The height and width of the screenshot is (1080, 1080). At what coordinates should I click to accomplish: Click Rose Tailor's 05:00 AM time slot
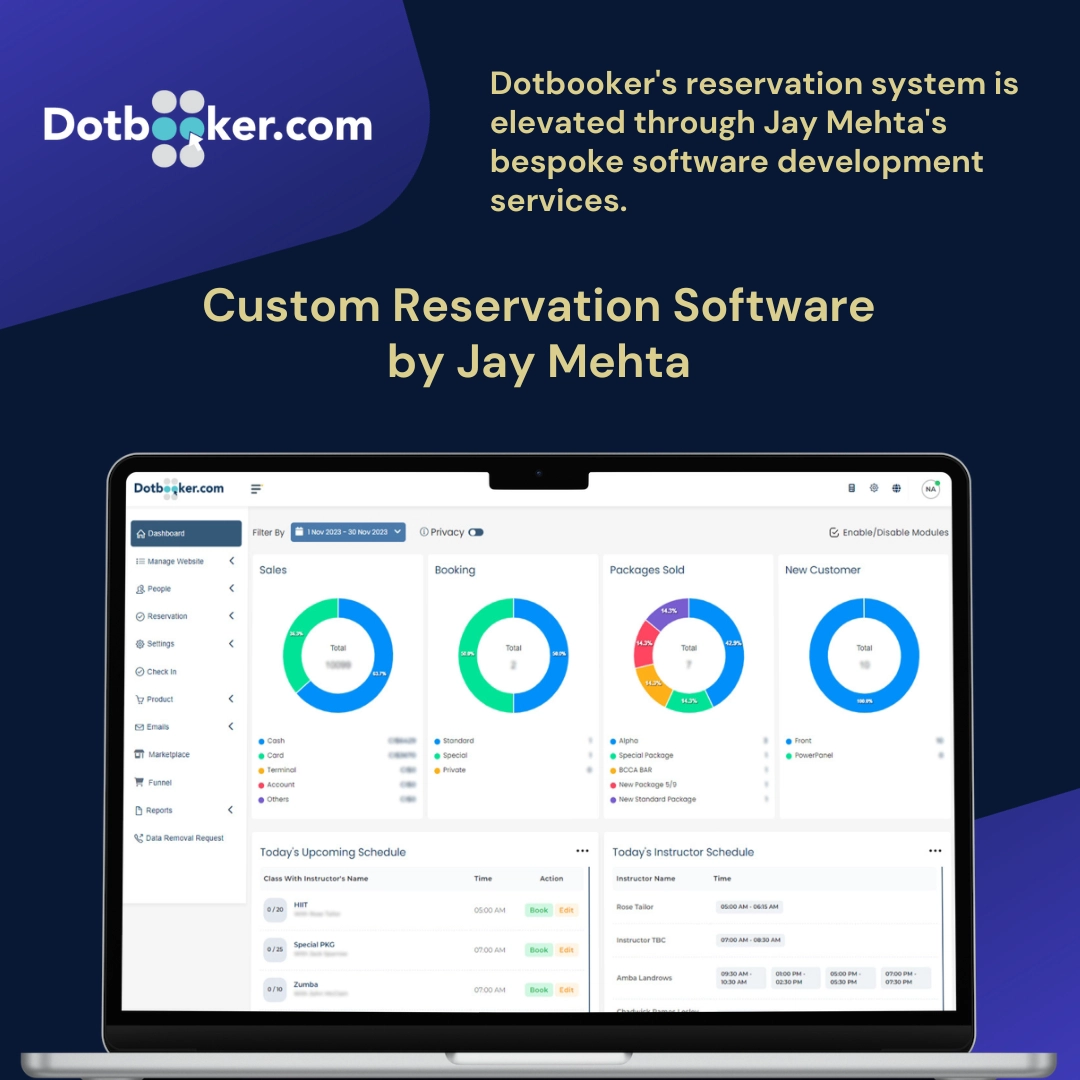[748, 907]
